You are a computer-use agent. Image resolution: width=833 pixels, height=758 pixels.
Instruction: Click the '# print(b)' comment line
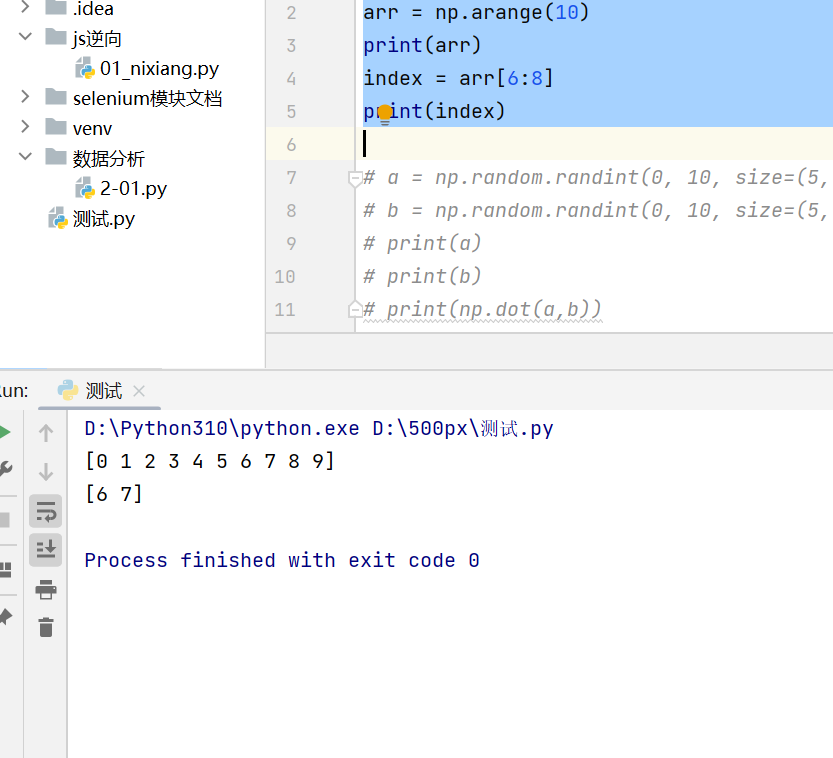pyautogui.click(x=422, y=276)
